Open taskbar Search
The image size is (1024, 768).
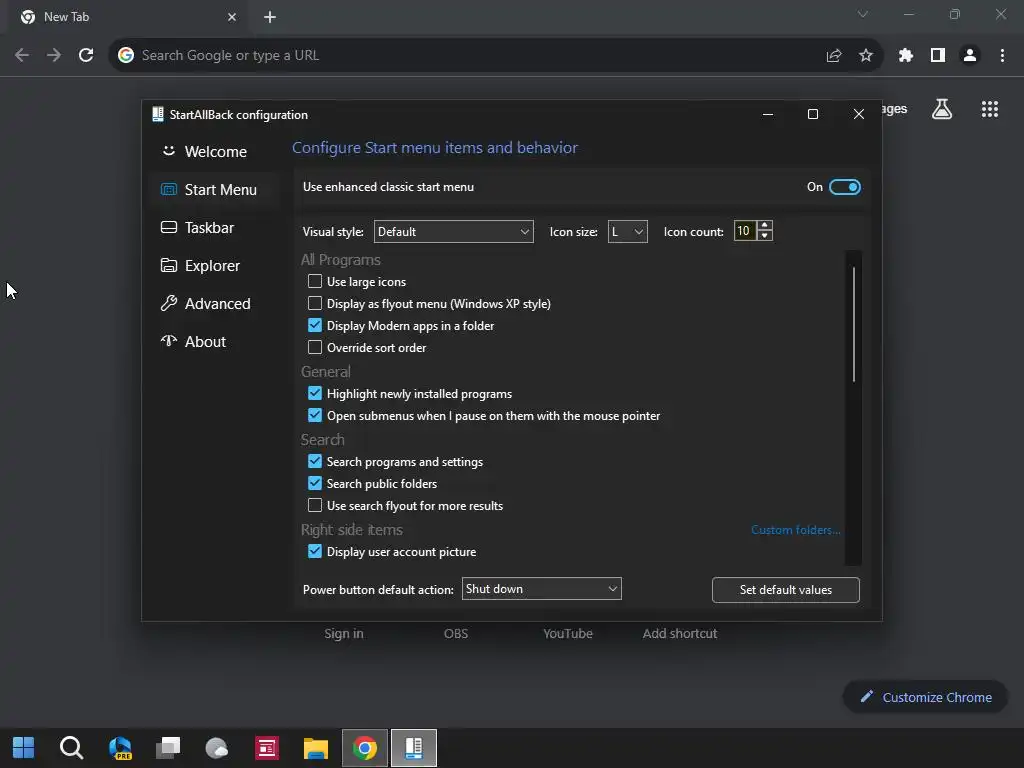pyautogui.click(x=71, y=748)
